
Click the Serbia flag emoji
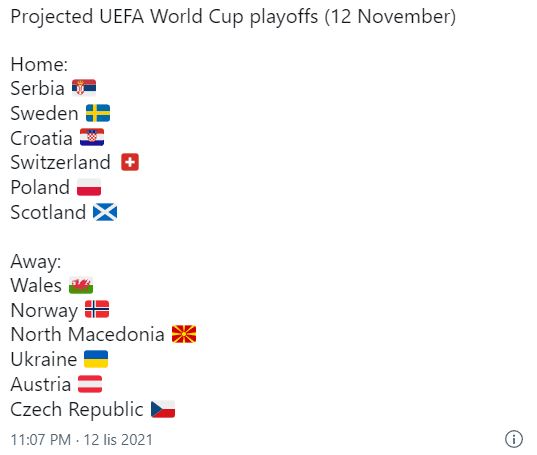(84, 88)
